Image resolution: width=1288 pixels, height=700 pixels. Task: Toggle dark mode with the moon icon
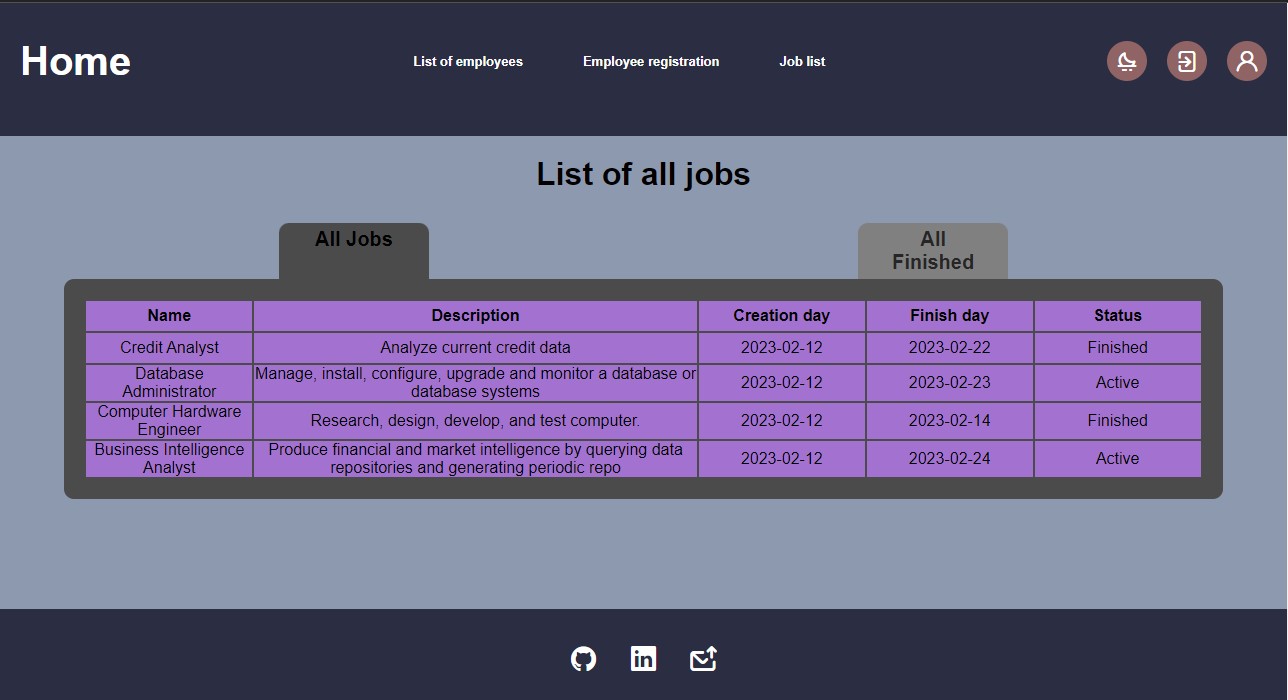coord(1127,61)
